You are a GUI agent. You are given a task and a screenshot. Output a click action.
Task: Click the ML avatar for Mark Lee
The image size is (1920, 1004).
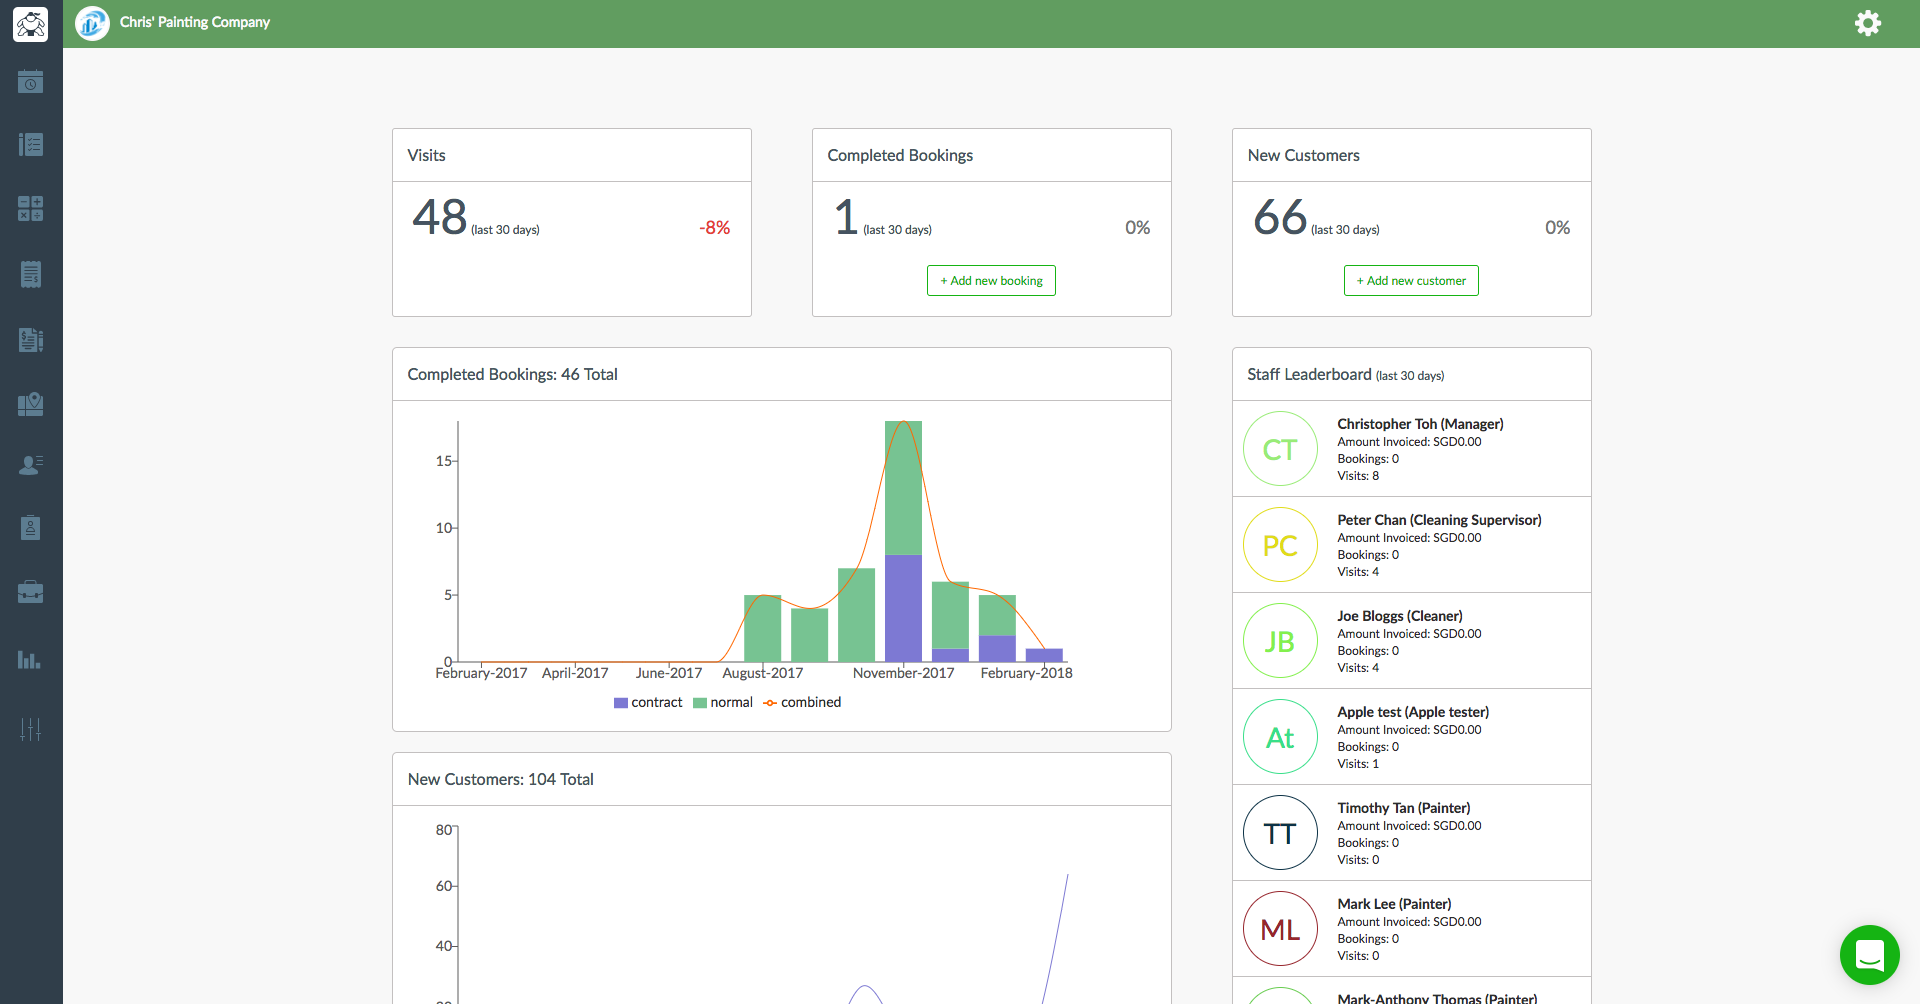pos(1280,929)
